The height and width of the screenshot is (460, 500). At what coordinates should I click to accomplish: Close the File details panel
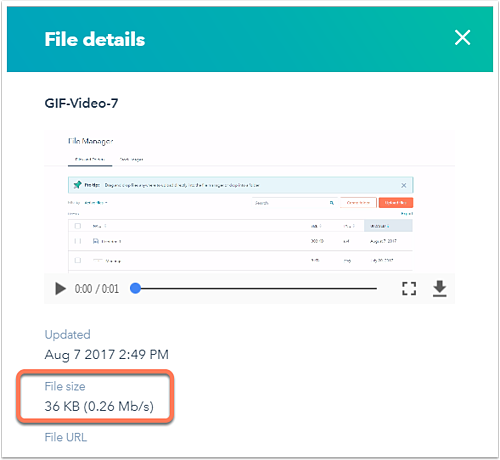coord(463,37)
